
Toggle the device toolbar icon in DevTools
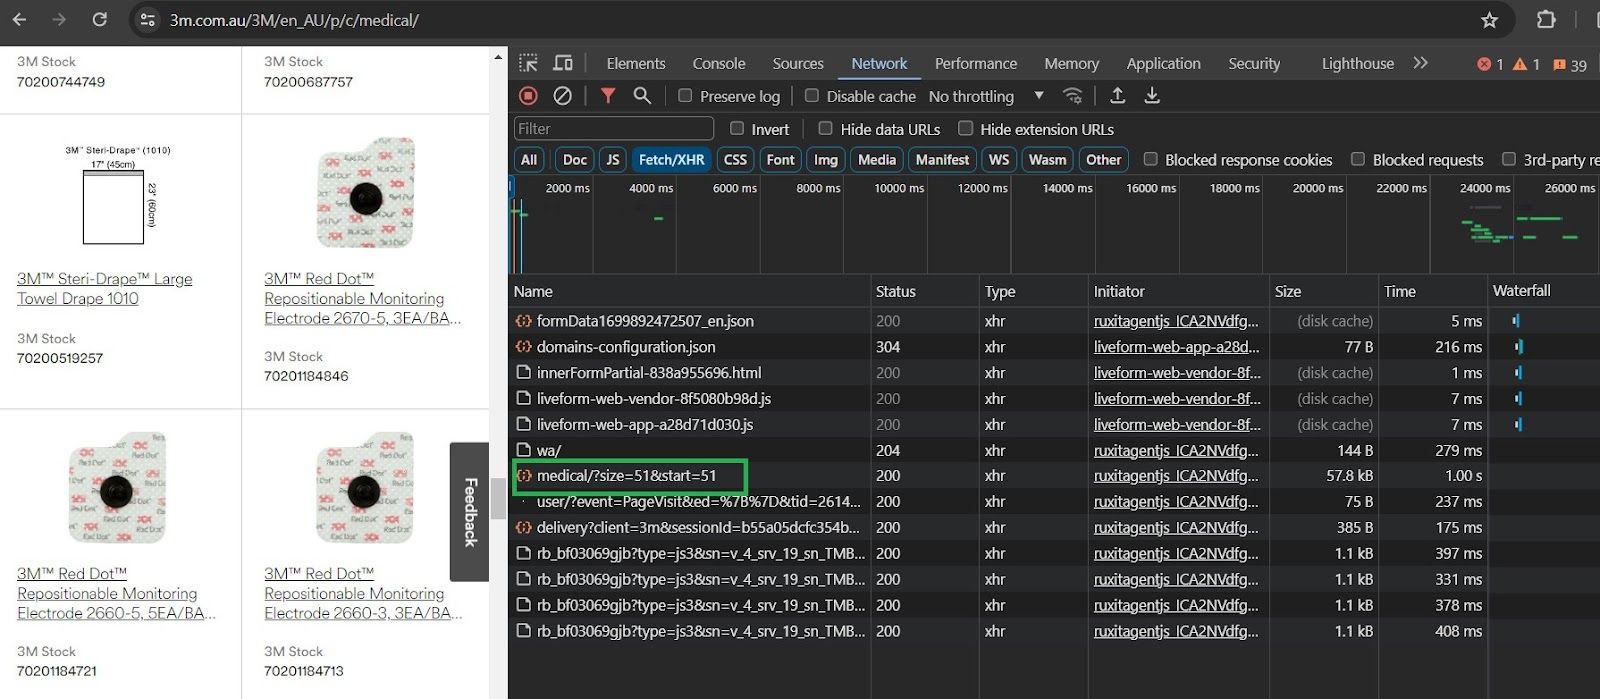[563, 63]
